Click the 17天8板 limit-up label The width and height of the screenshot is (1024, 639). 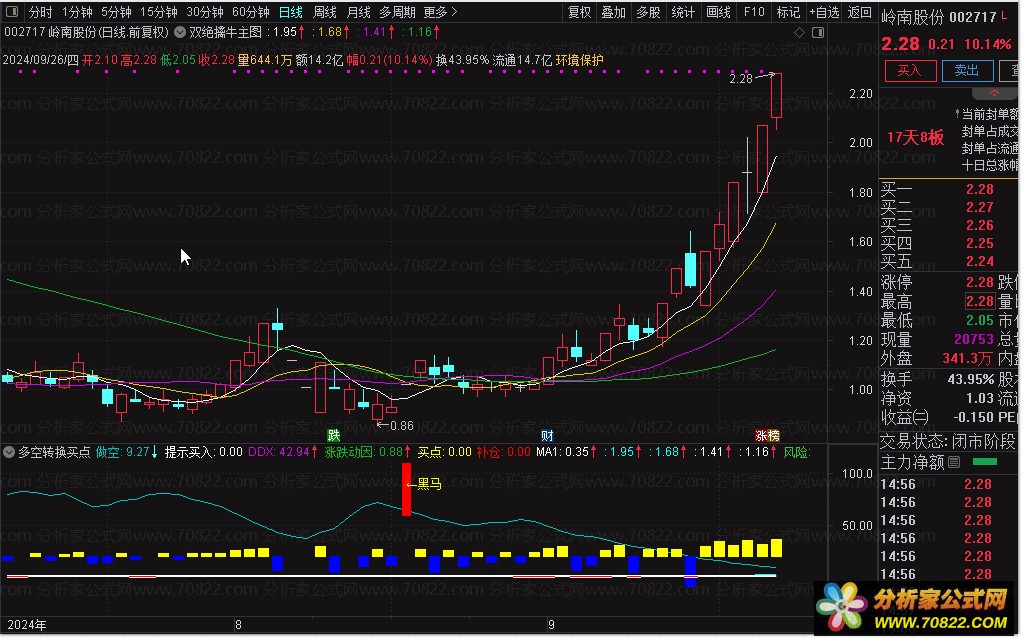[916, 137]
